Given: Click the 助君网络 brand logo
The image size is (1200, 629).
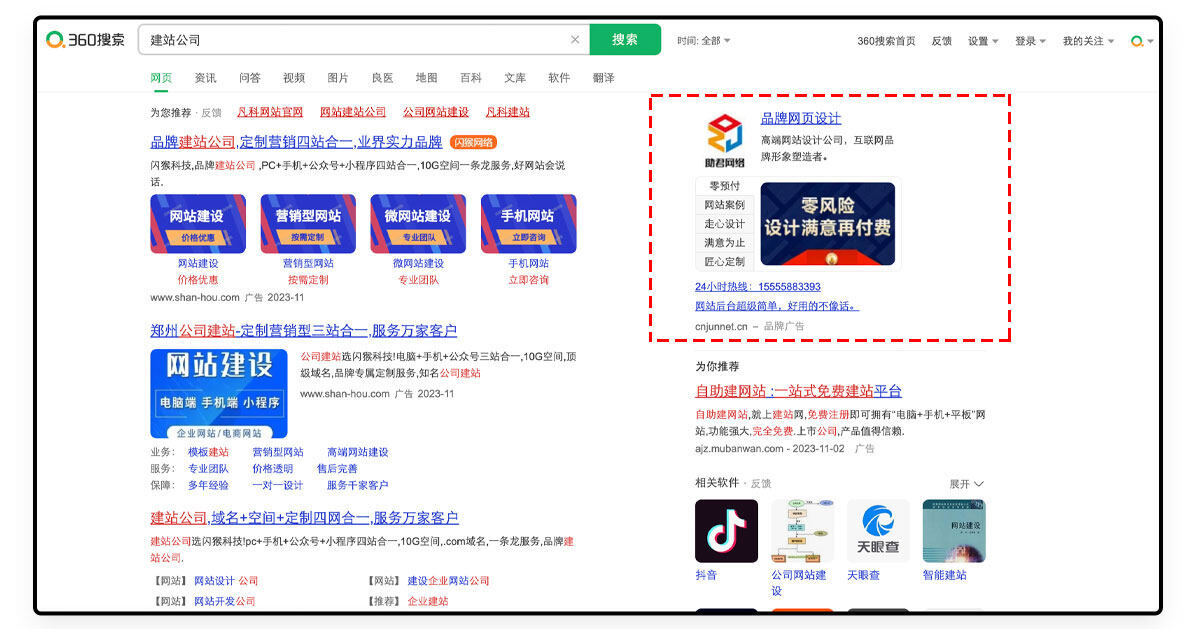Looking at the screenshot, I should 725,140.
